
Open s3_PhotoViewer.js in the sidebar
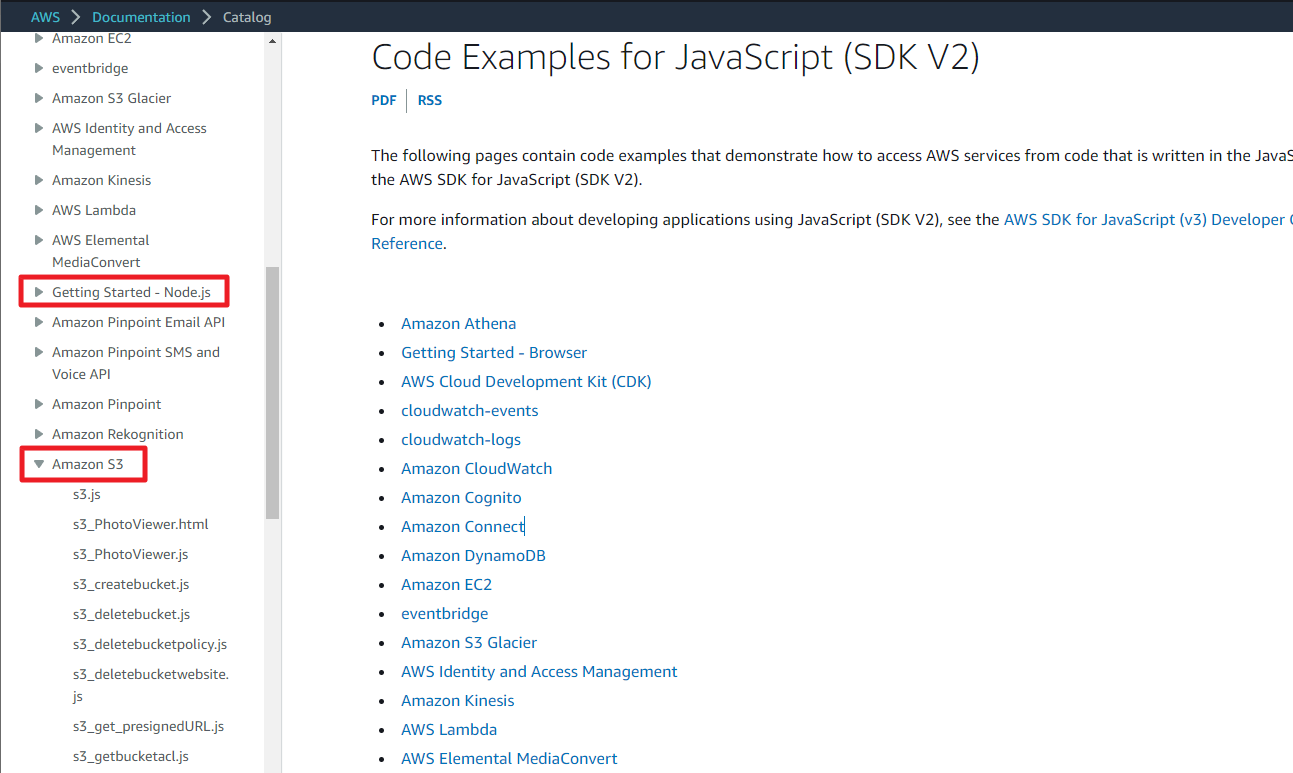click(131, 554)
